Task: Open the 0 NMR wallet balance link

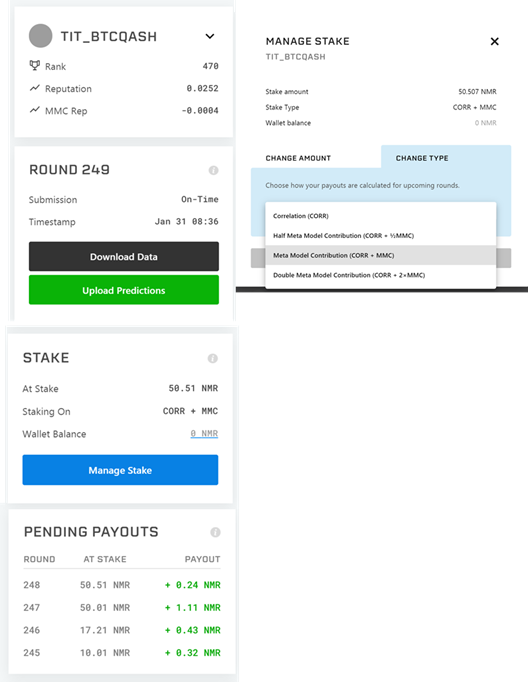Action: click(204, 434)
